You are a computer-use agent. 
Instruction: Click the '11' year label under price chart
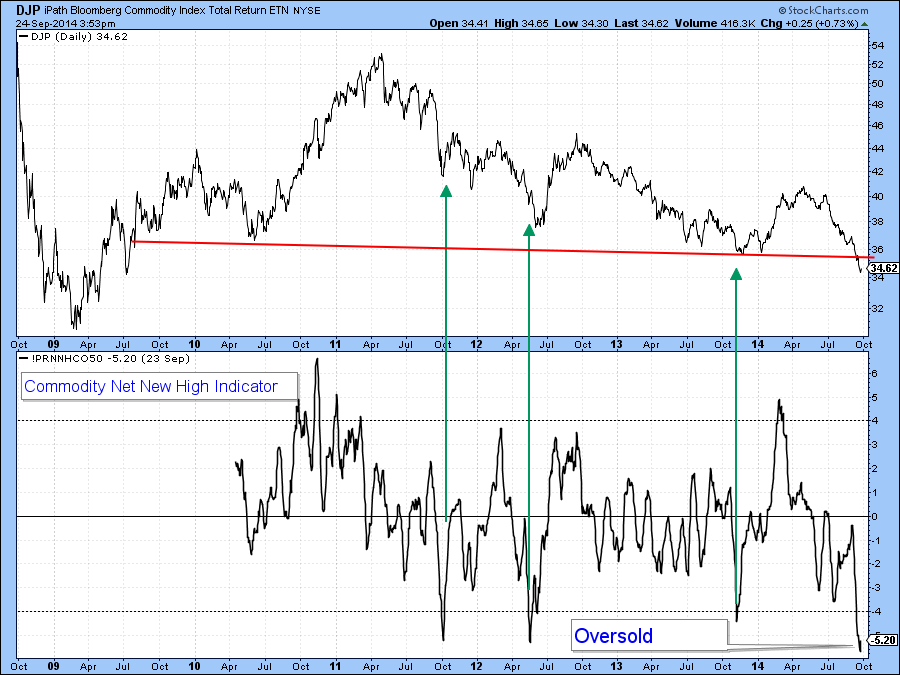(x=335, y=344)
